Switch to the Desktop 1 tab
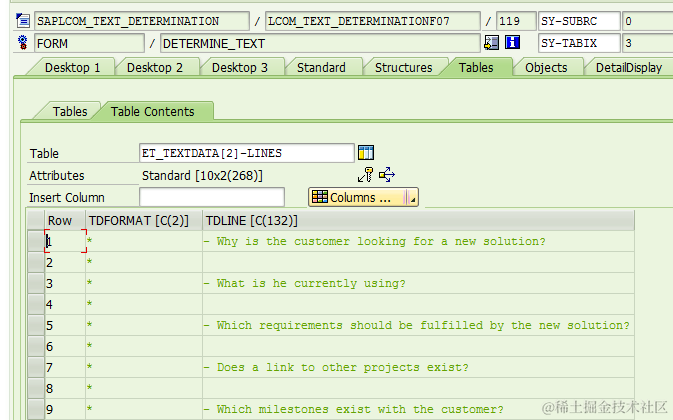The image size is (673, 420). coord(72,68)
